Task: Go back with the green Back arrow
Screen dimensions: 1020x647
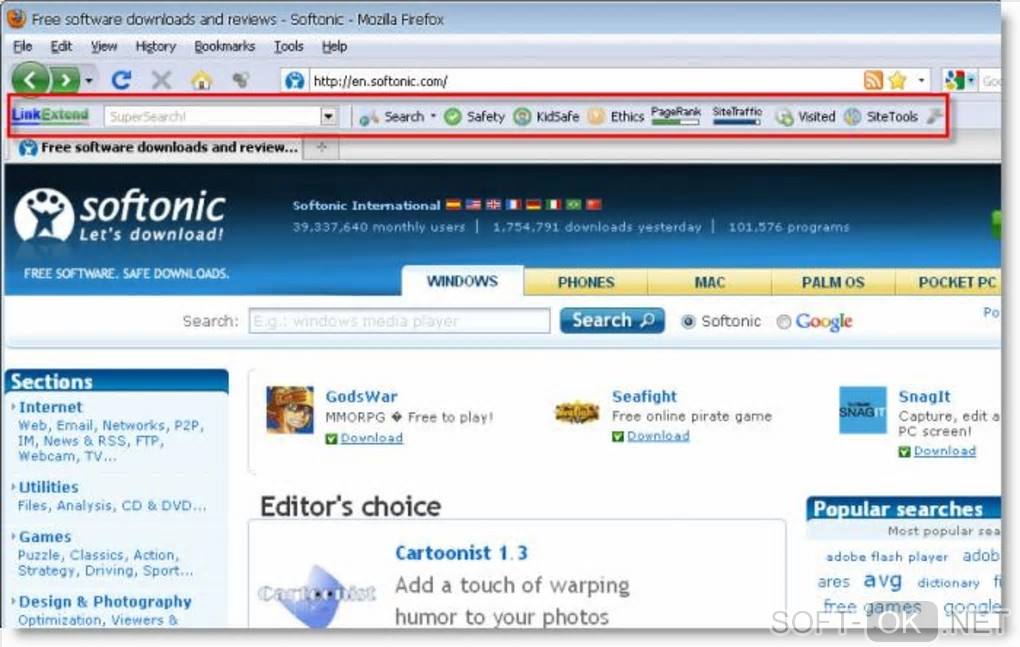Action: click(x=30, y=80)
